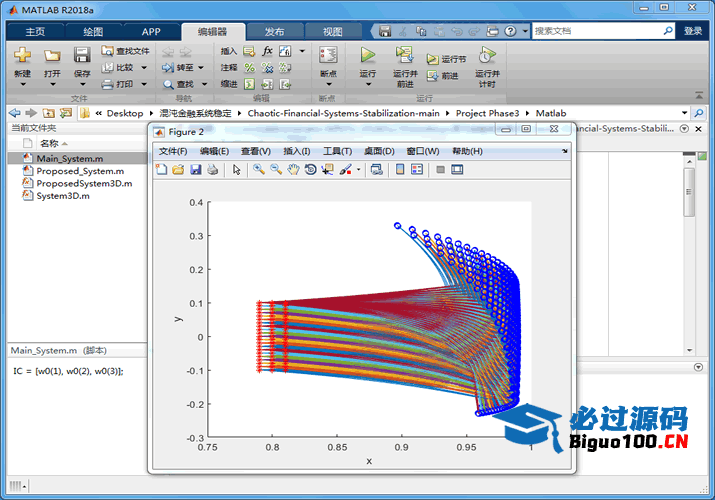Screen dimensions: 715x500
Task: Click the Data Cursor tool in Figure toolbar
Action: [x=327, y=170]
